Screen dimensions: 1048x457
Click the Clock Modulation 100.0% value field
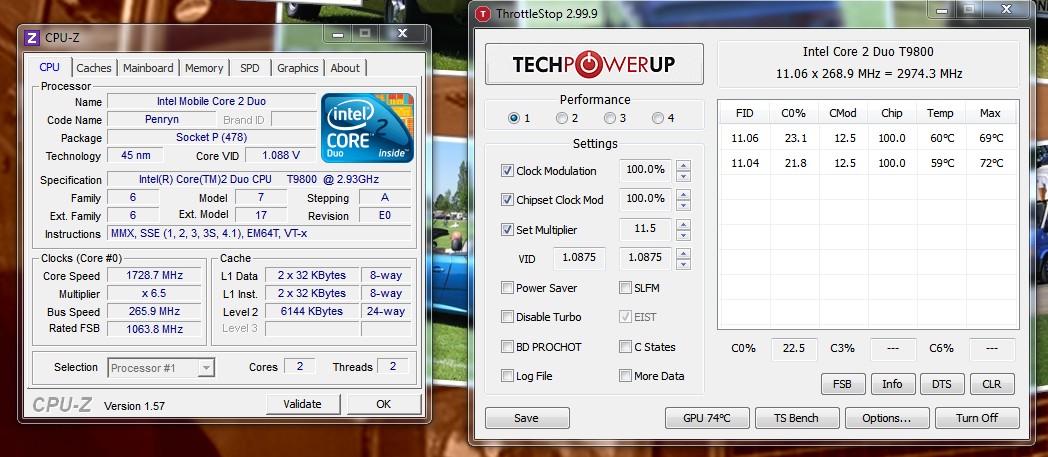646,170
